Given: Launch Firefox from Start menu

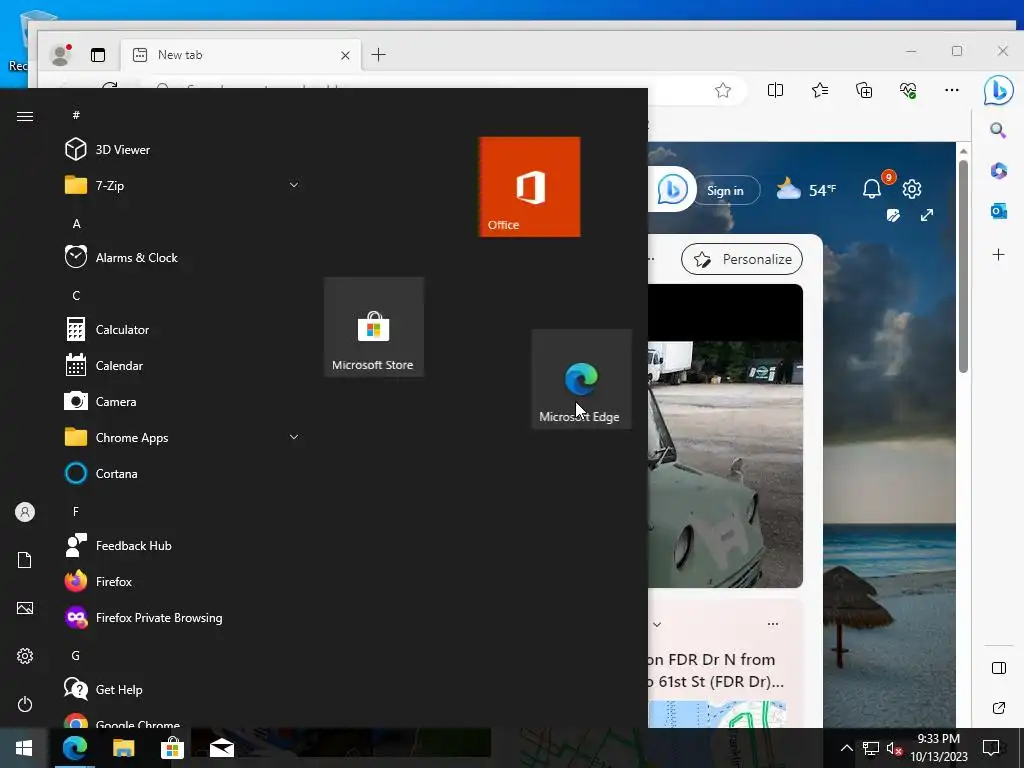Looking at the screenshot, I should 183,581.
